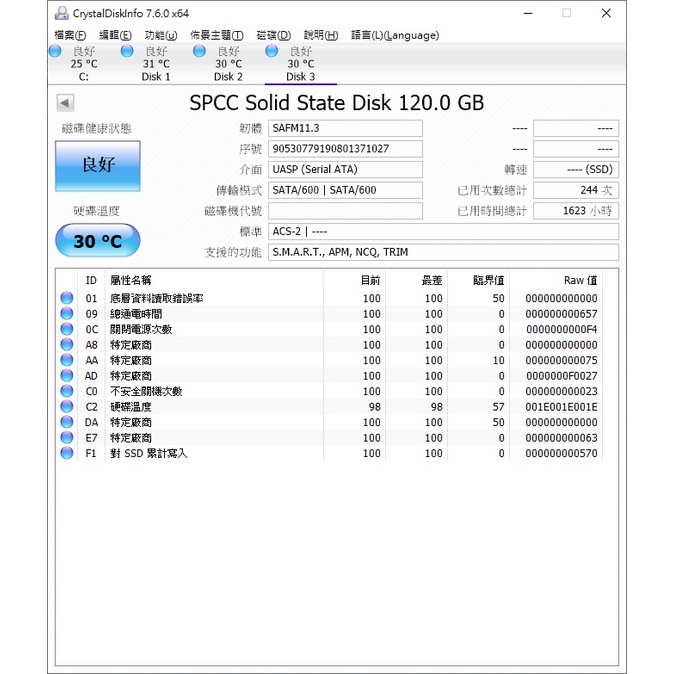Click the blue status orb for Disk 1
This screenshot has height=674, width=674.
tap(127, 51)
